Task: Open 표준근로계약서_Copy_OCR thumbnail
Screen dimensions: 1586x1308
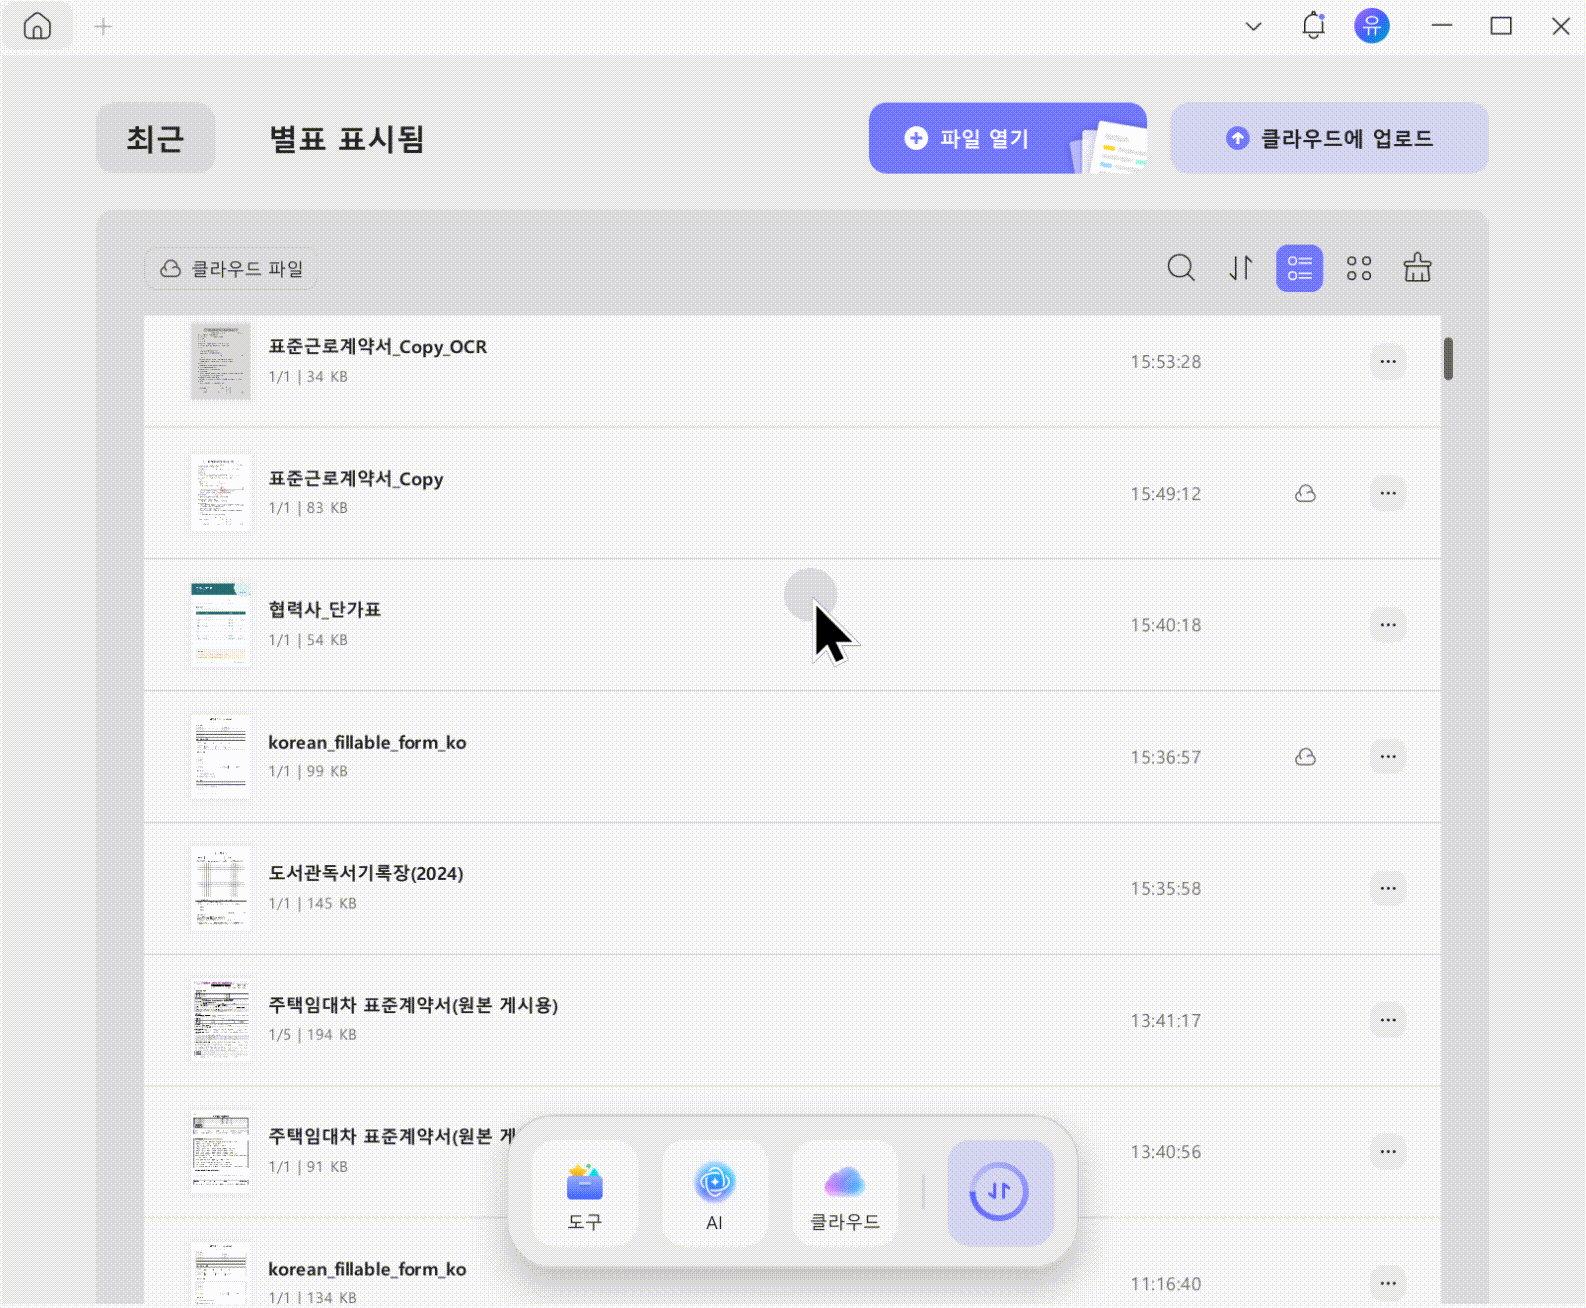Action: click(x=220, y=360)
